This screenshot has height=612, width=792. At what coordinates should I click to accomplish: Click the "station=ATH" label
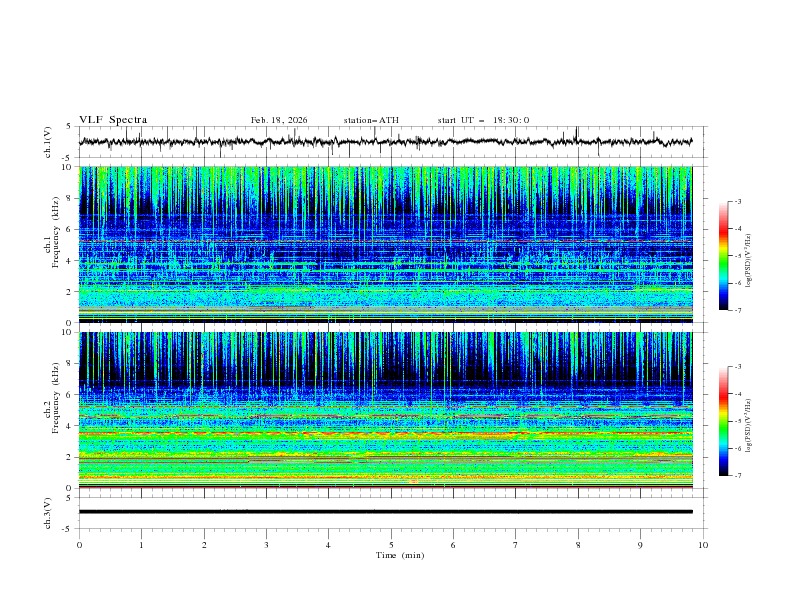[x=371, y=120]
